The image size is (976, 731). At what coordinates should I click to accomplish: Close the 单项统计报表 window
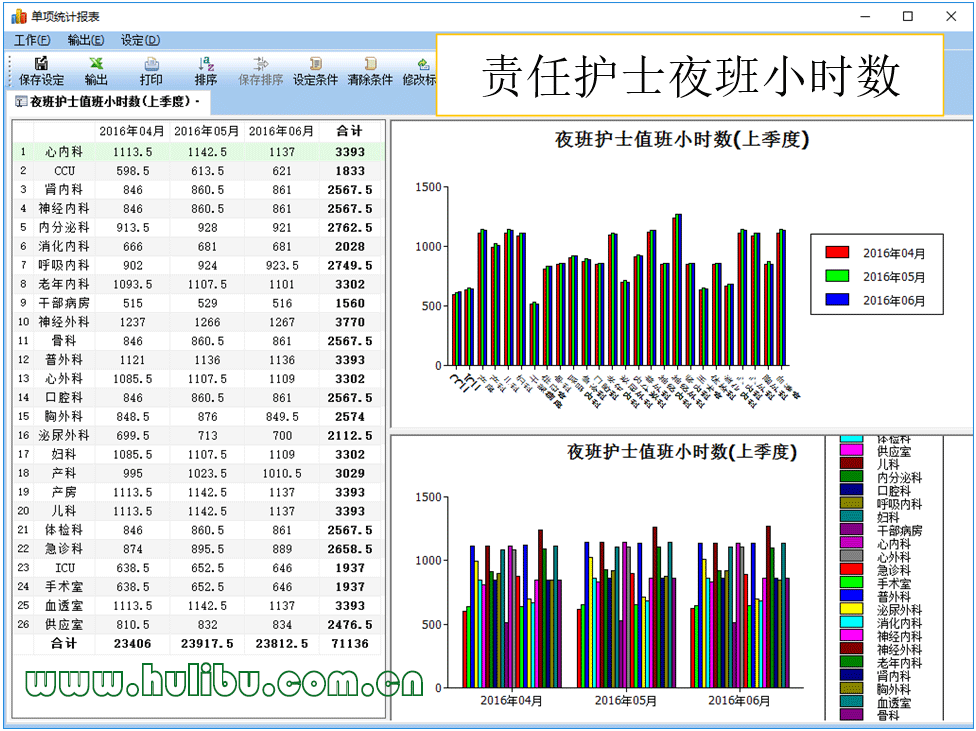point(950,16)
